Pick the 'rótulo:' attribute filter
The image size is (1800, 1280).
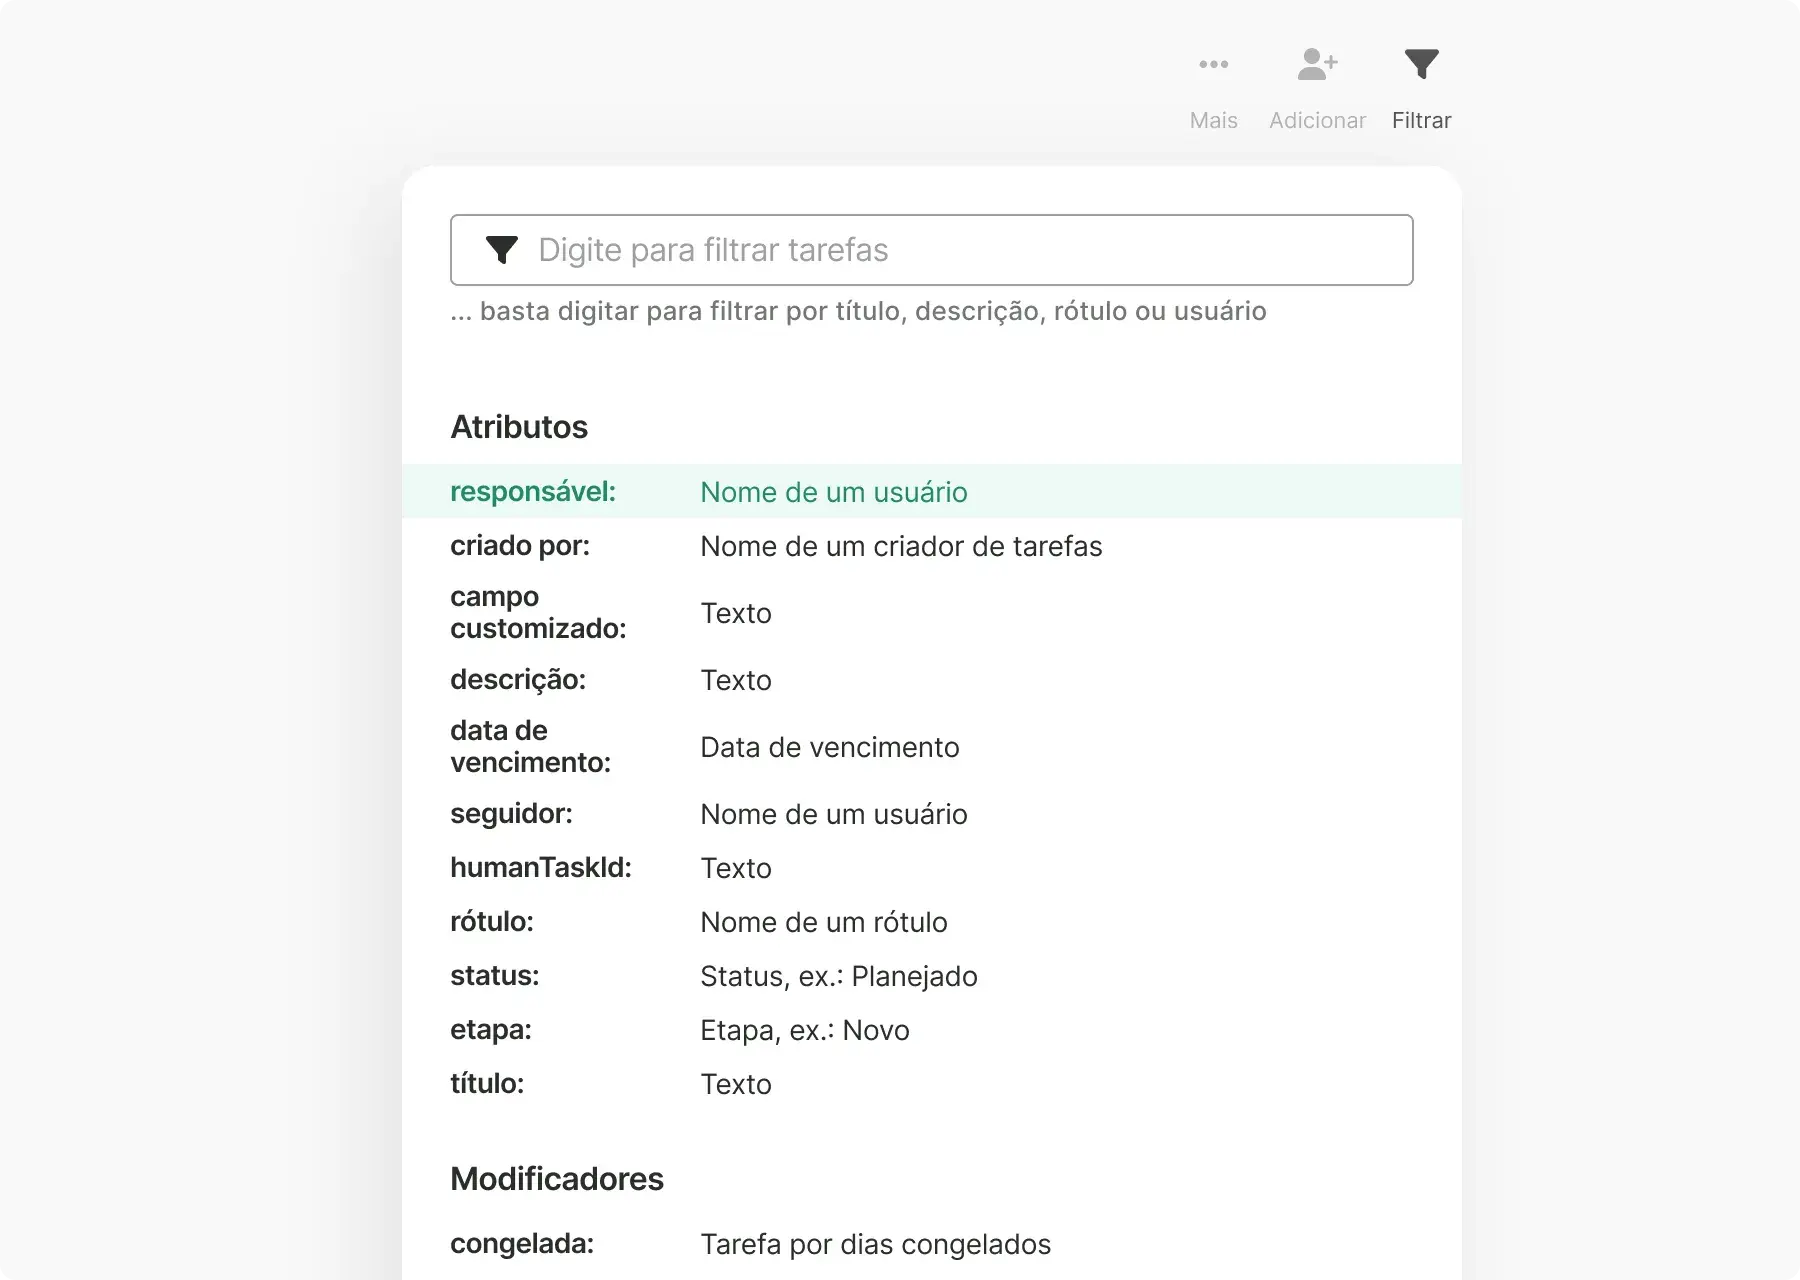click(492, 922)
